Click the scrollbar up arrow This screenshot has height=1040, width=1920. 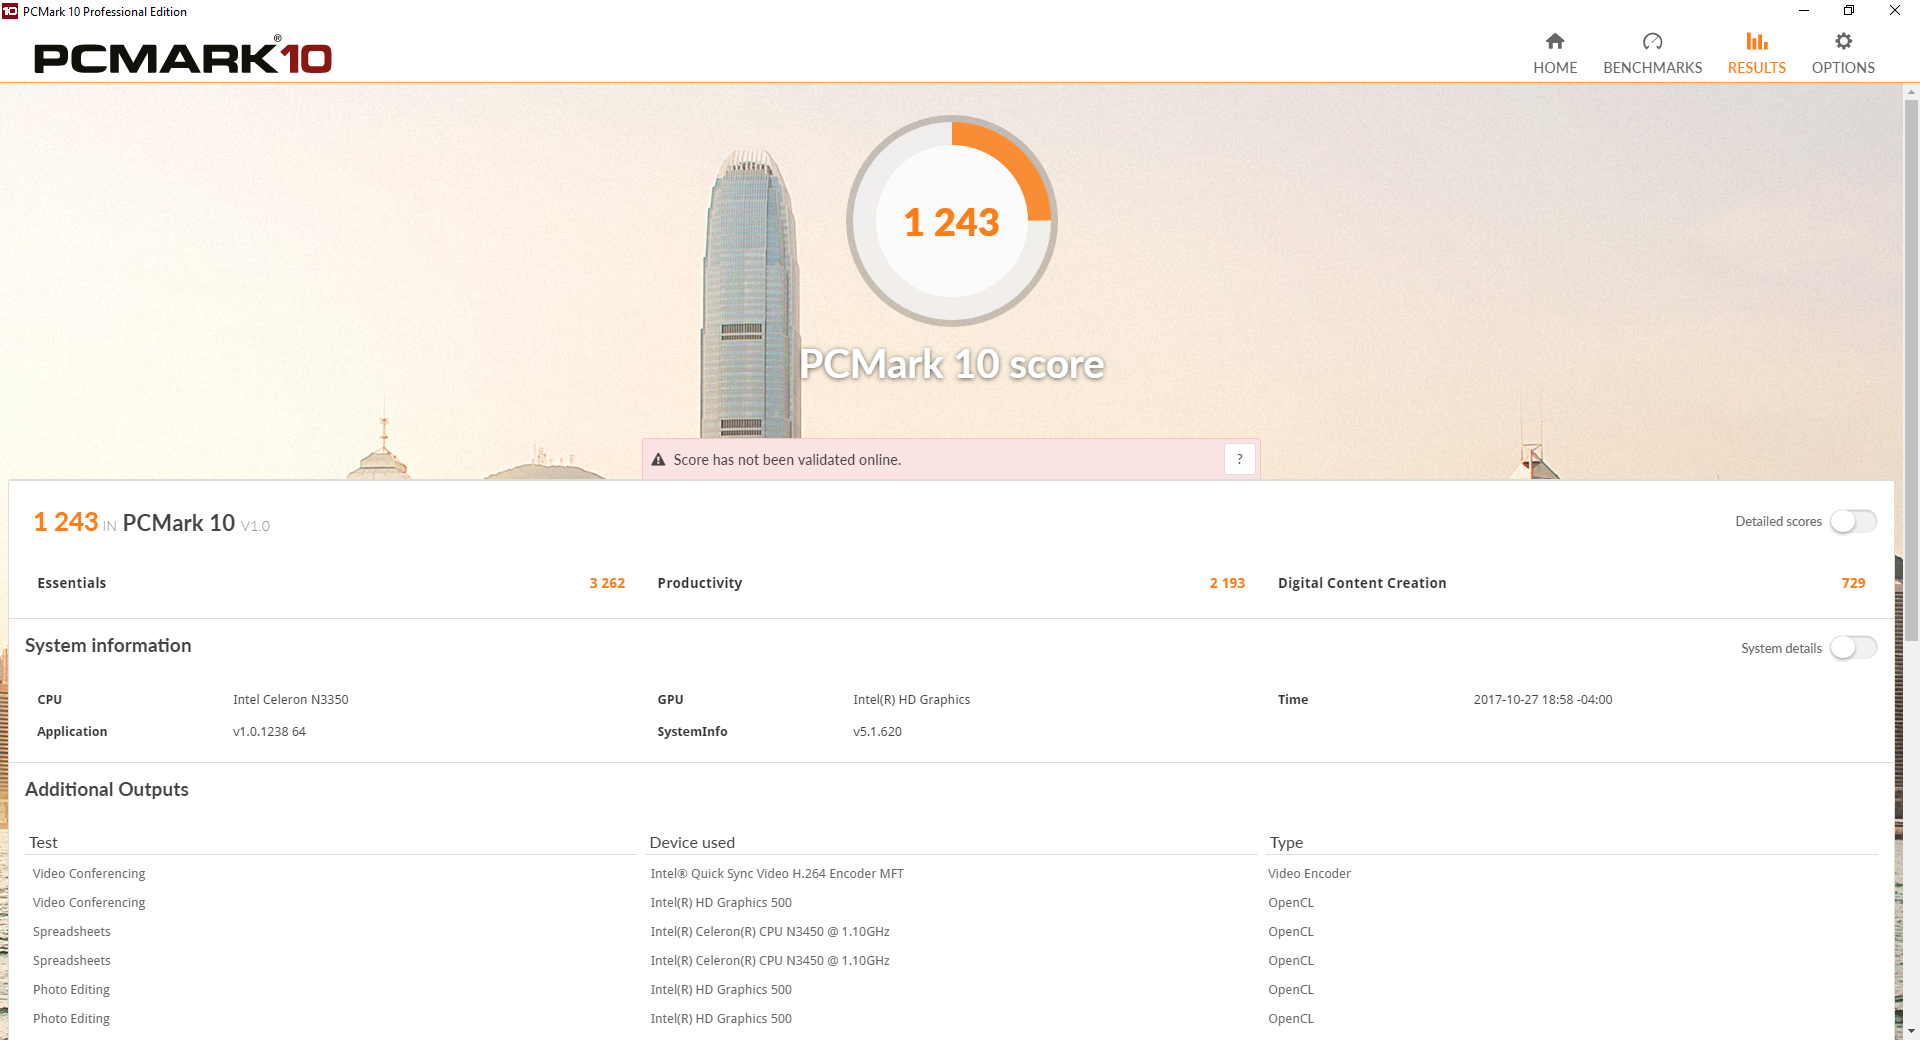coord(1911,92)
